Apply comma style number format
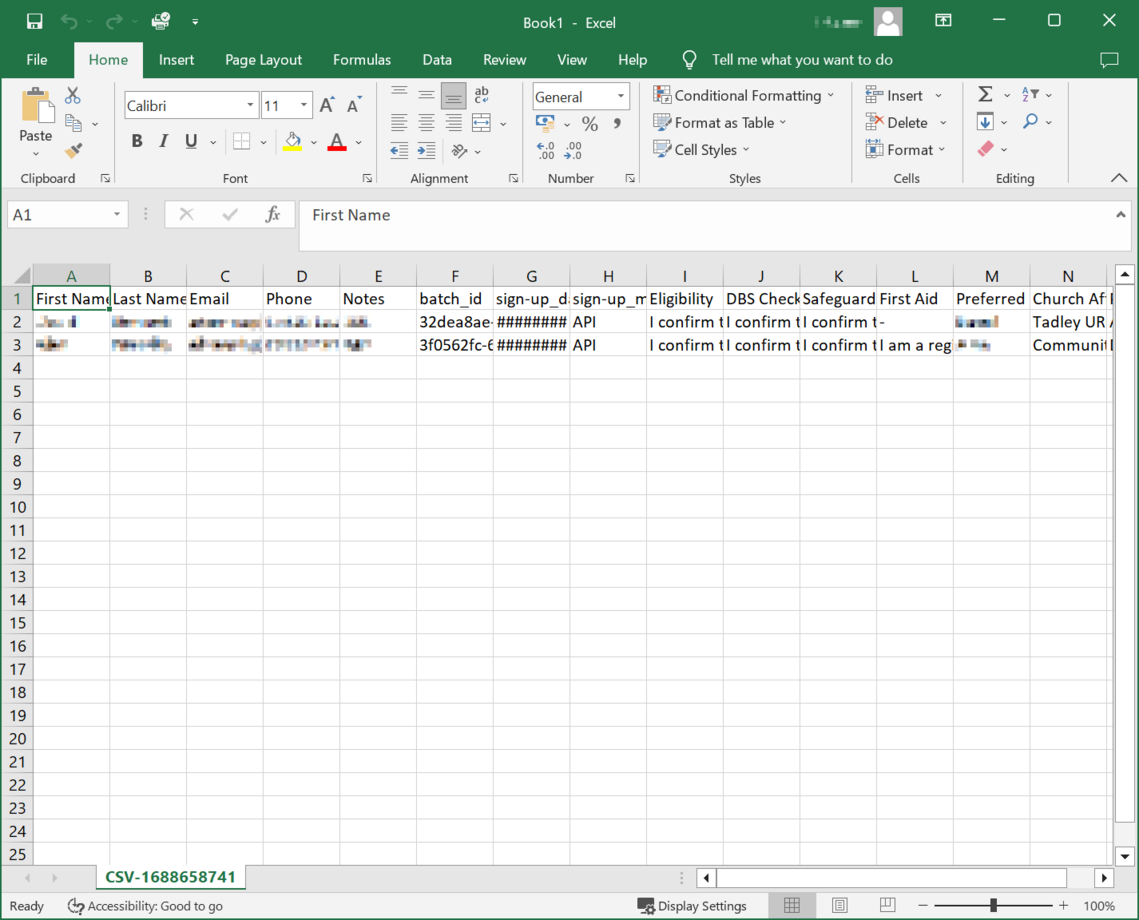This screenshot has height=920, width=1139. (x=617, y=123)
